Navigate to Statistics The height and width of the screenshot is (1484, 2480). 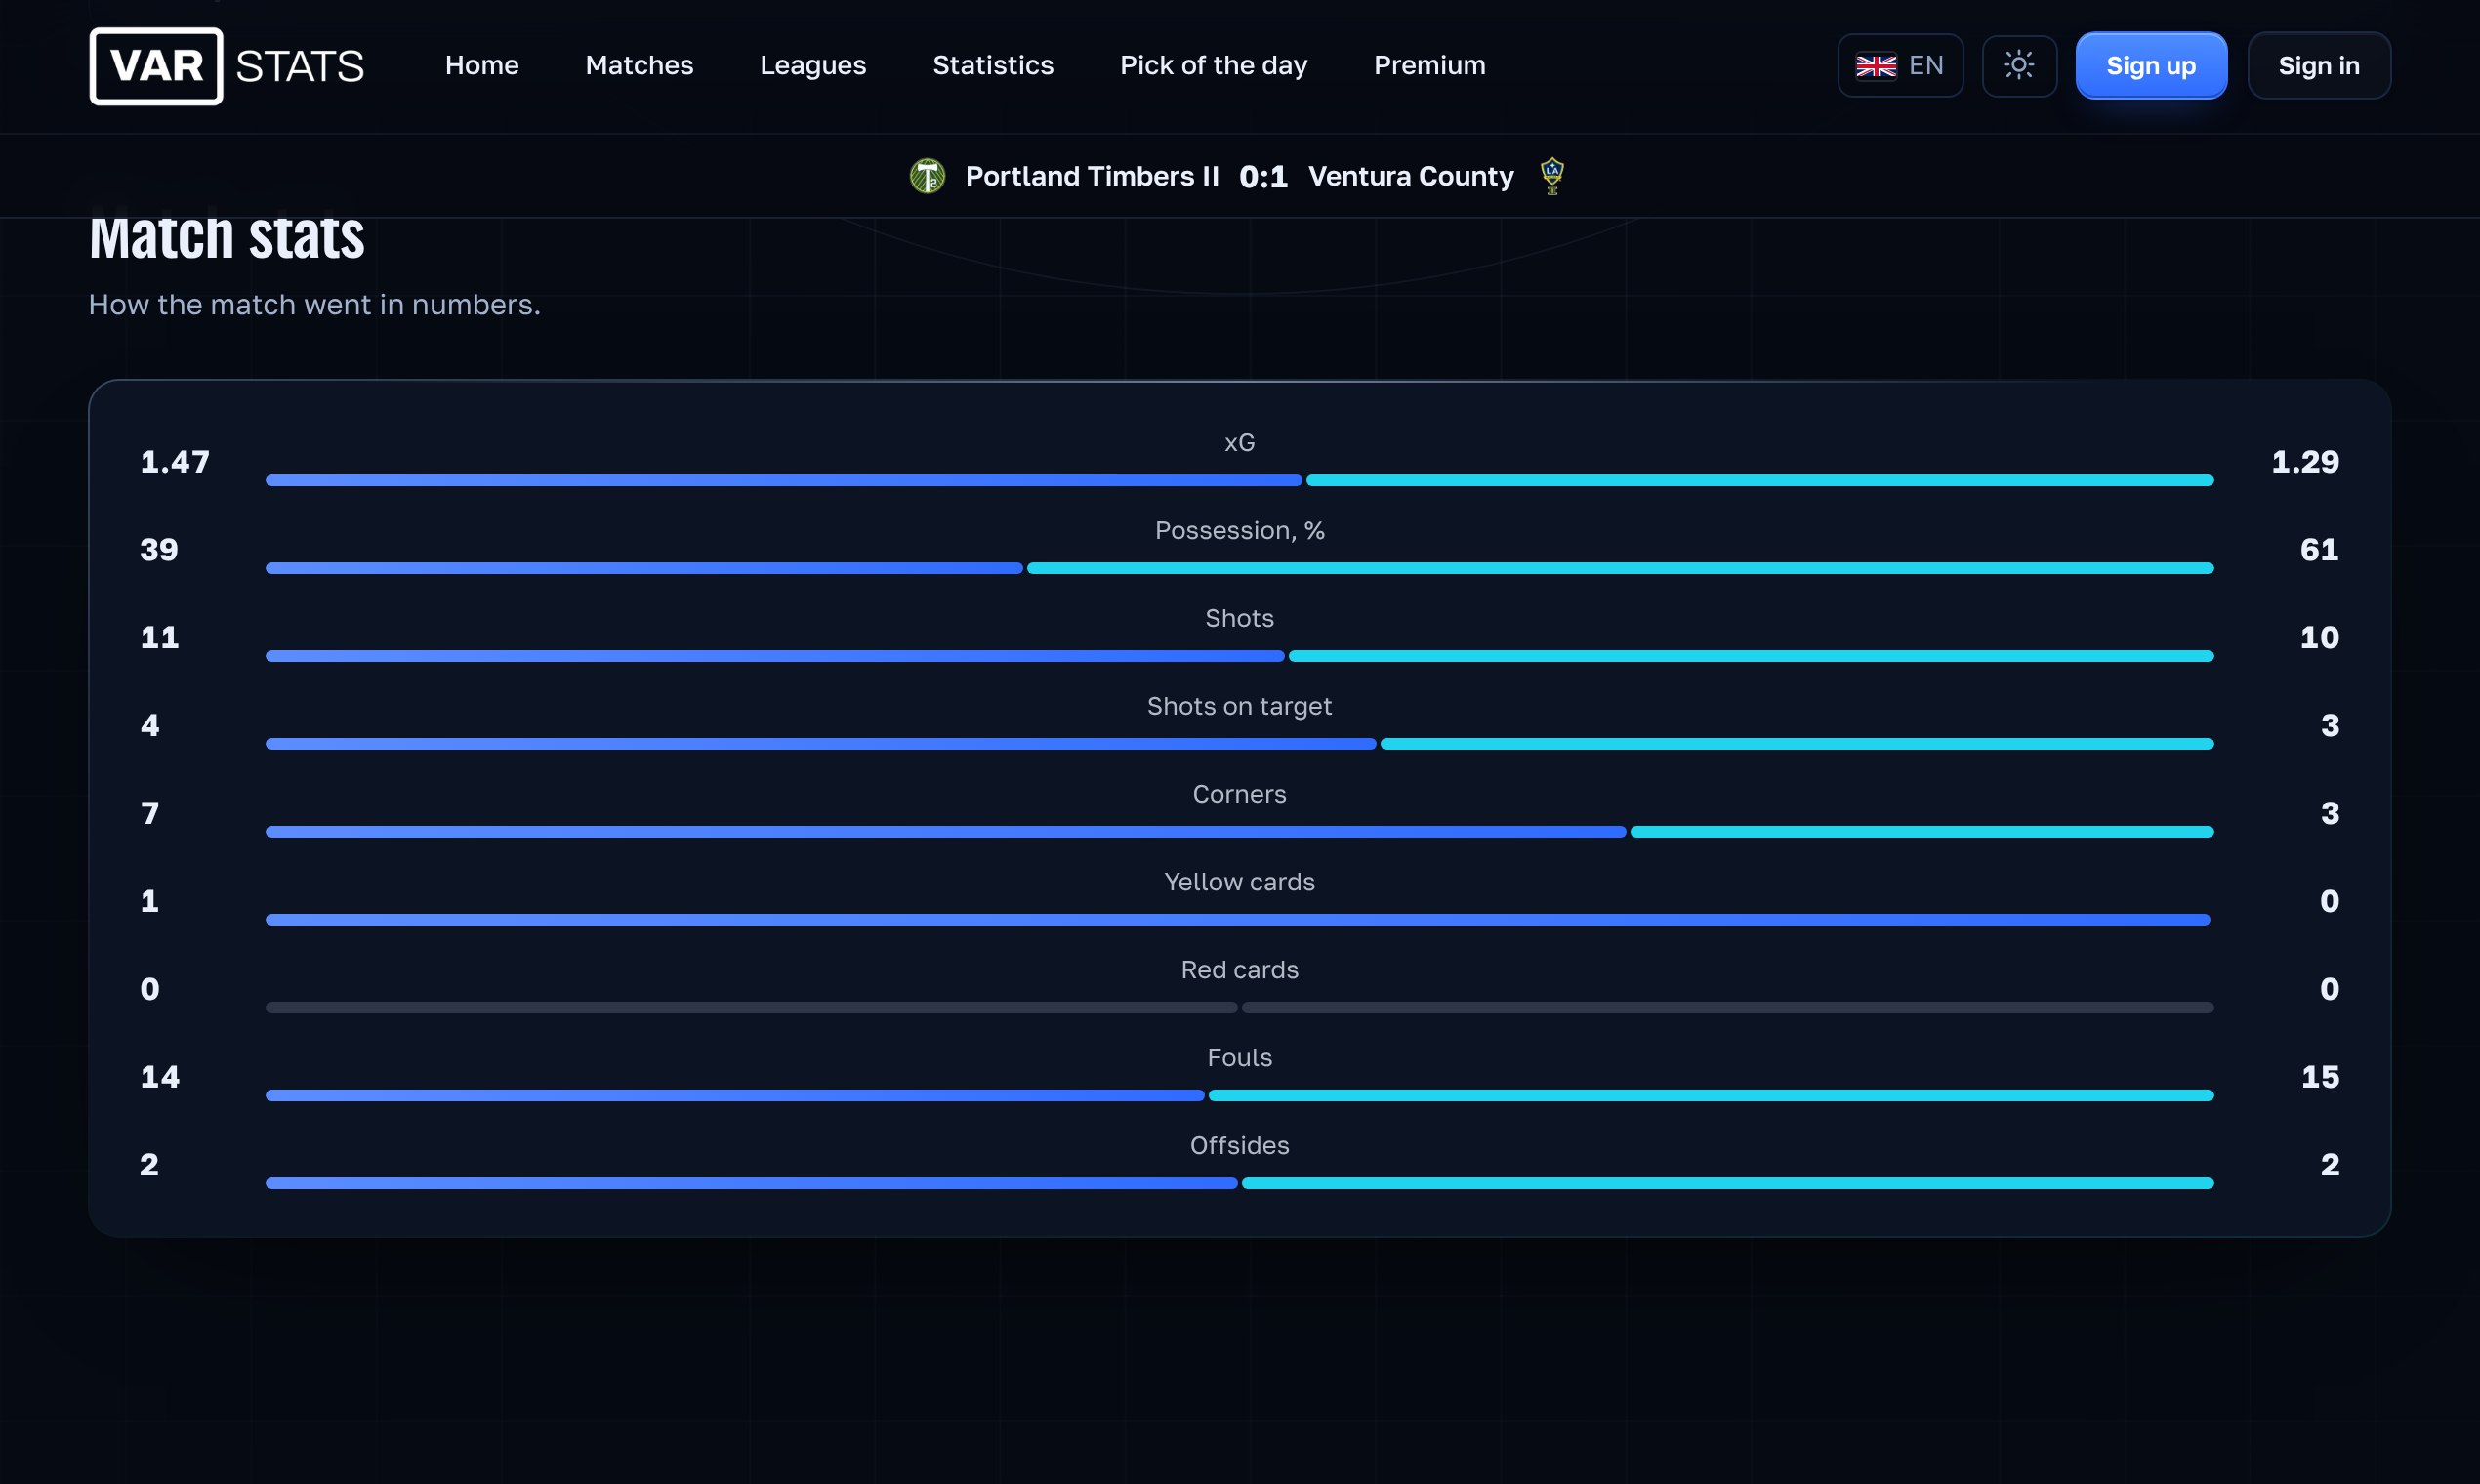click(993, 66)
